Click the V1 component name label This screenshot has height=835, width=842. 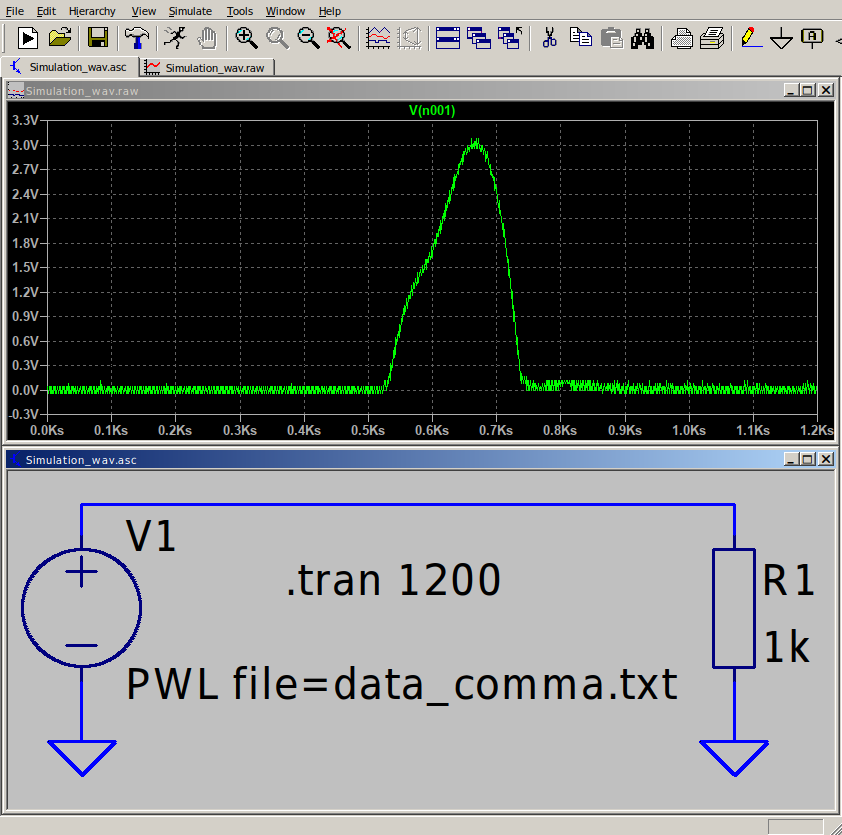coord(150,536)
